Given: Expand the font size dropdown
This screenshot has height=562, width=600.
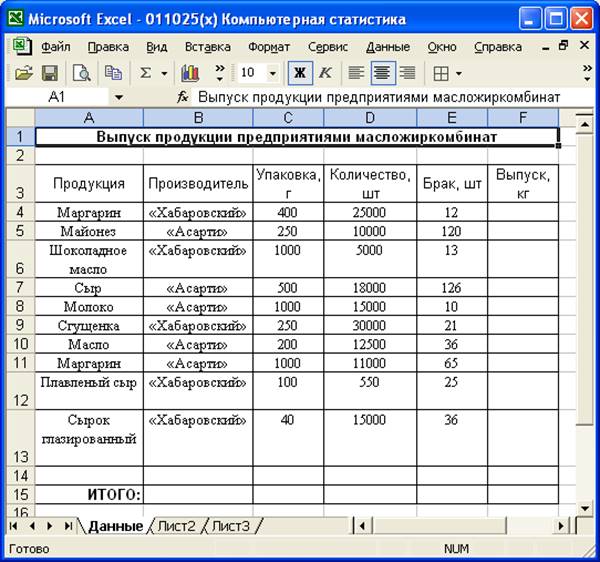Looking at the screenshot, I should (273, 73).
